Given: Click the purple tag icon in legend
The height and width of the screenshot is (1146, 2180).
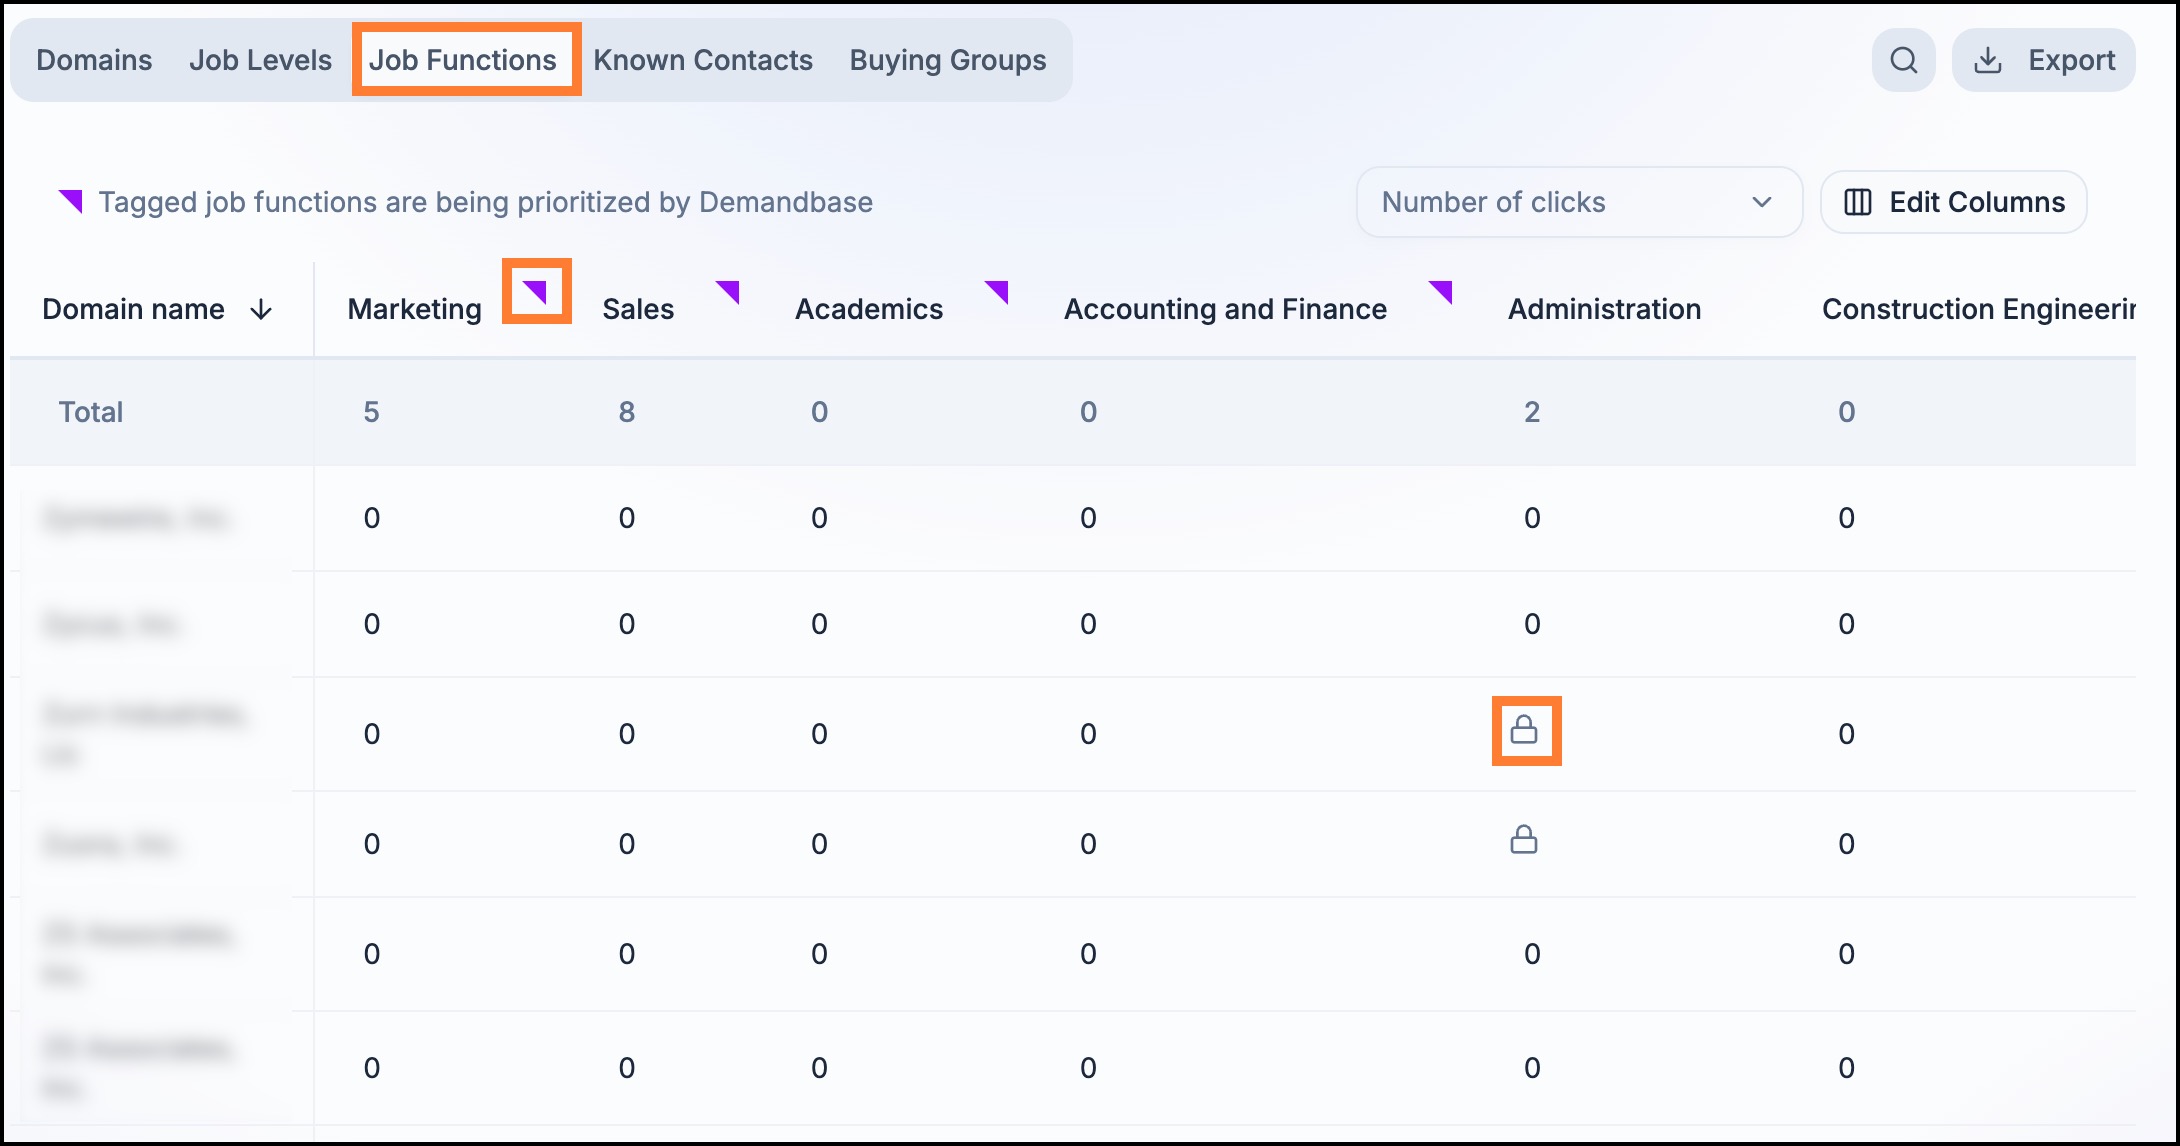Looking at the screenshot, I should (x=70, y=201).
